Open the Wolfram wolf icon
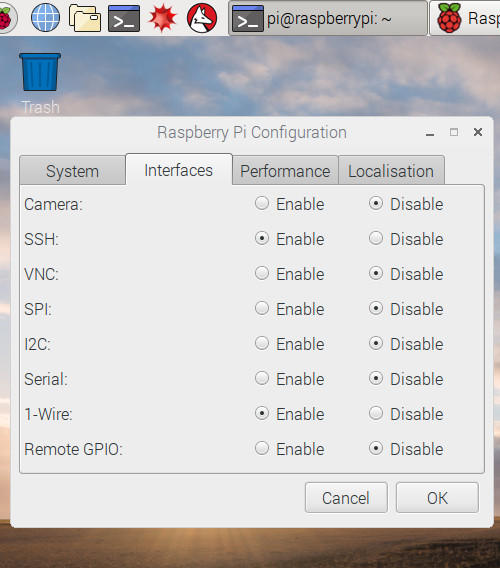Screen dimensions: 500x568 (202, 18)
